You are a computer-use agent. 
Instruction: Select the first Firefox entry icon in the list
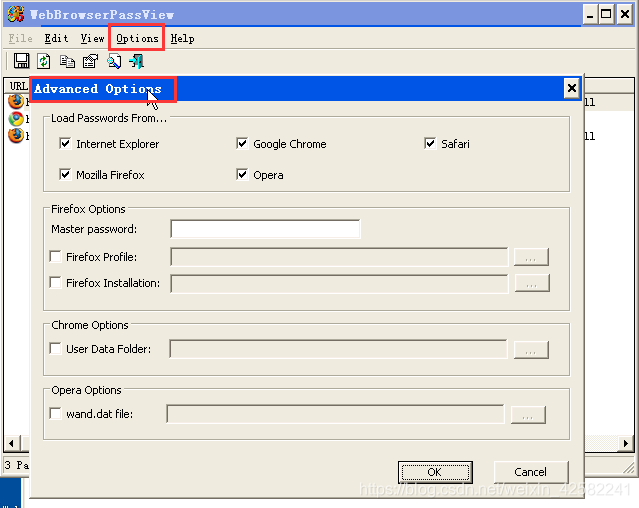tap(16, 101)
